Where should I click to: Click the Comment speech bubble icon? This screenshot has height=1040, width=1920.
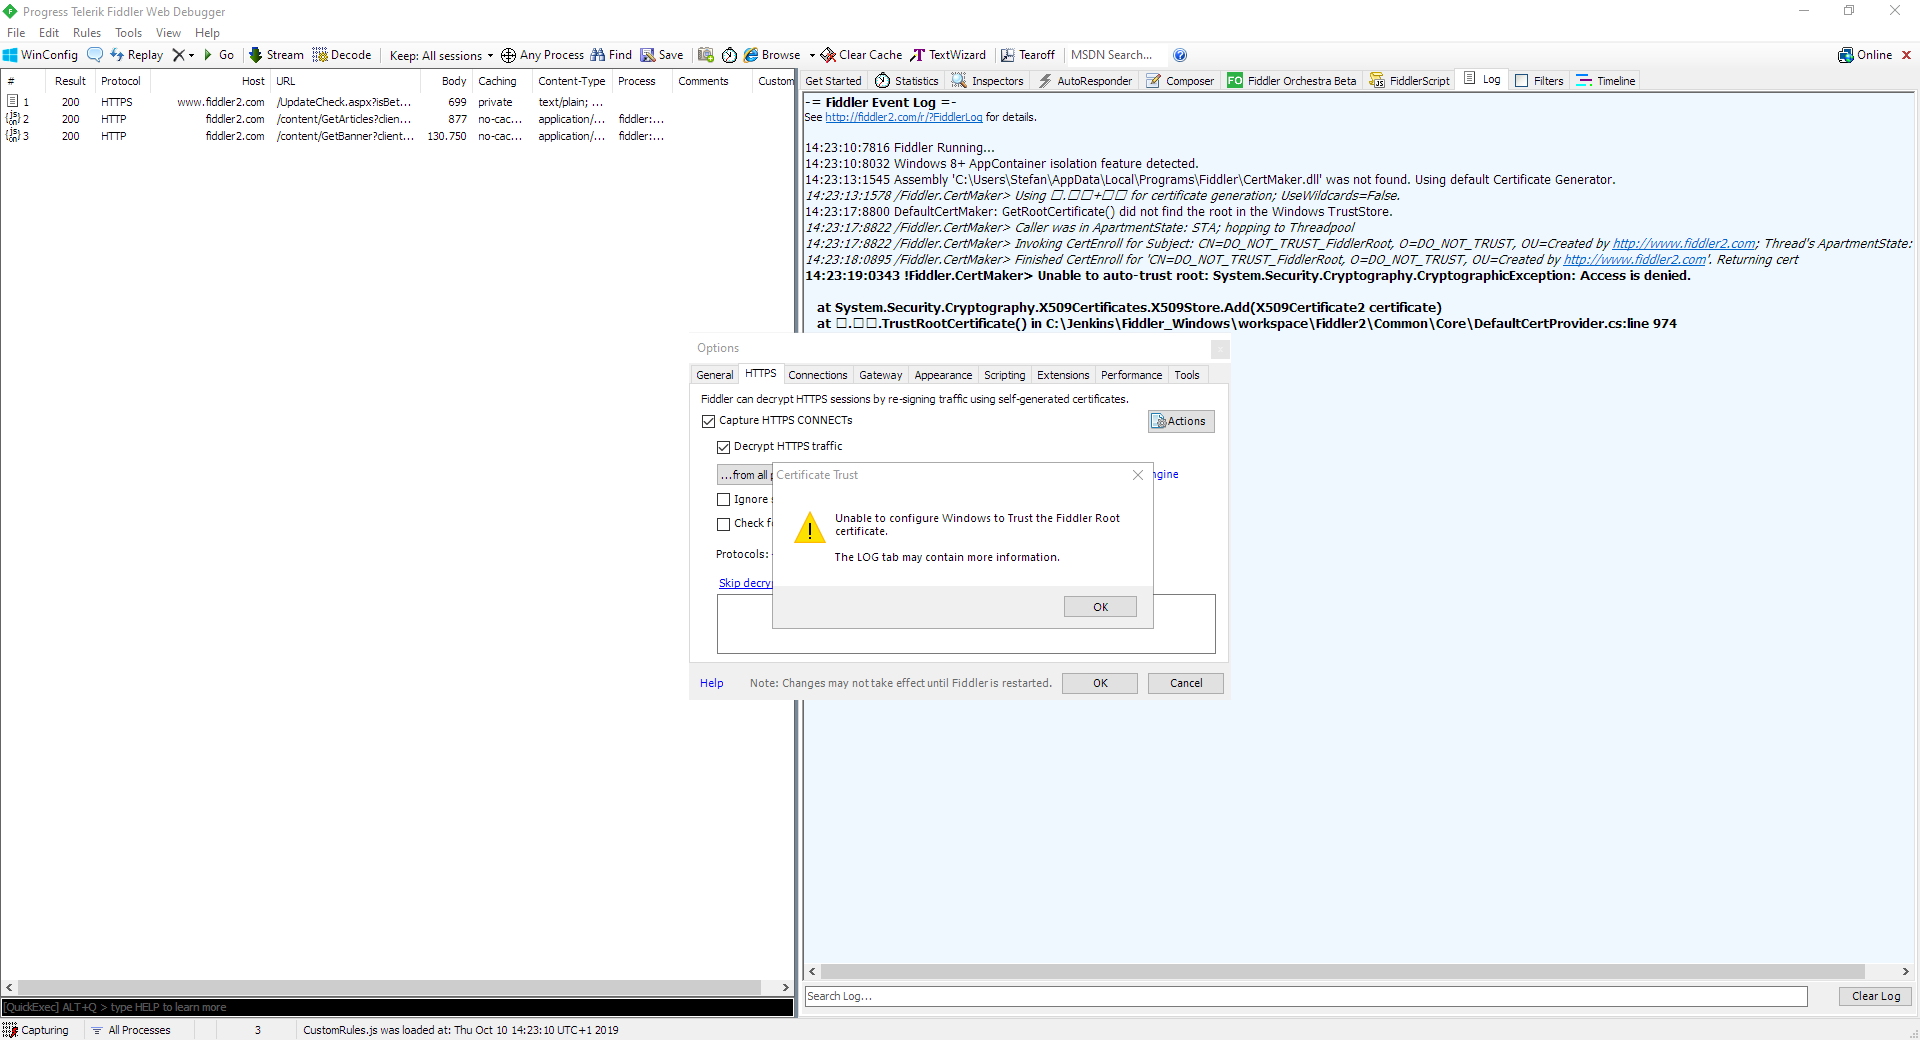click(95, 55)
